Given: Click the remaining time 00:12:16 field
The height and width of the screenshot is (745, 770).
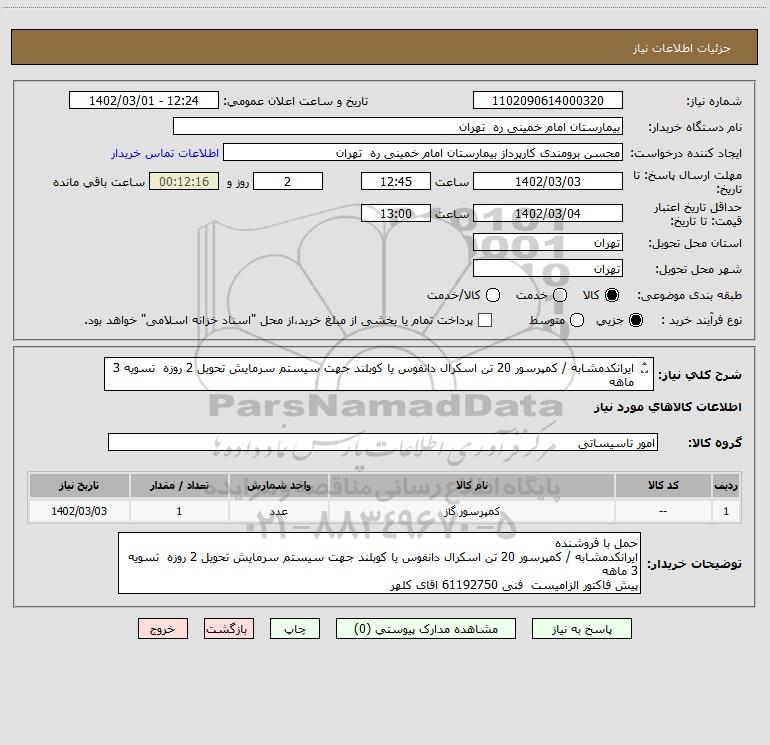Looking at the screenshot, I should 184,181.
